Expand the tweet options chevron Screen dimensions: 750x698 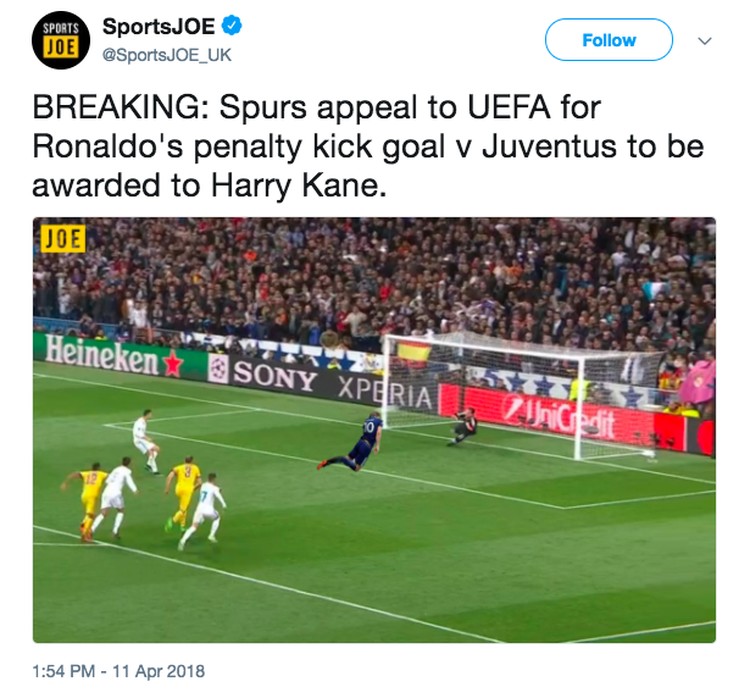click(705, 41)
